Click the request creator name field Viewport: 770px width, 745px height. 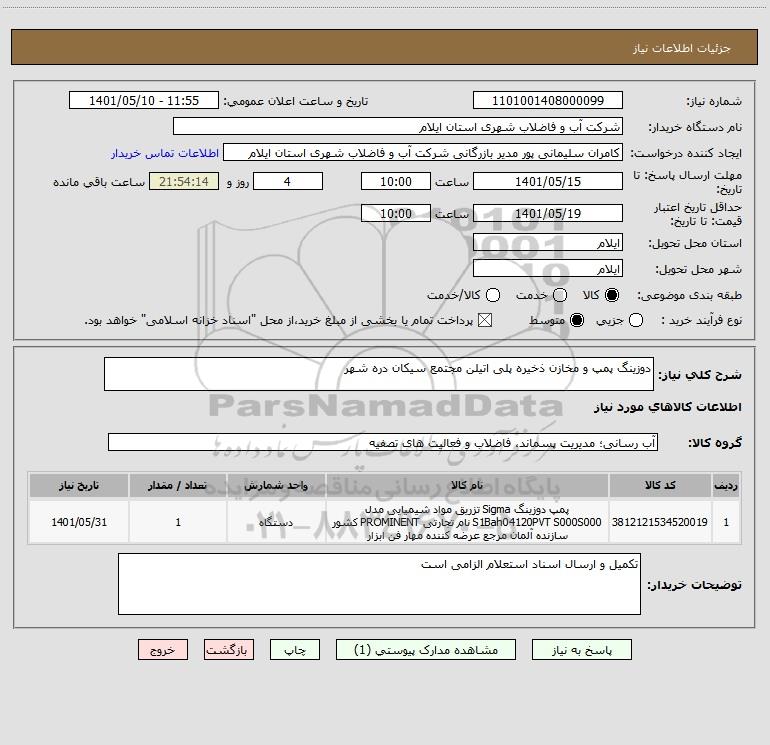[x=423, y=153]
